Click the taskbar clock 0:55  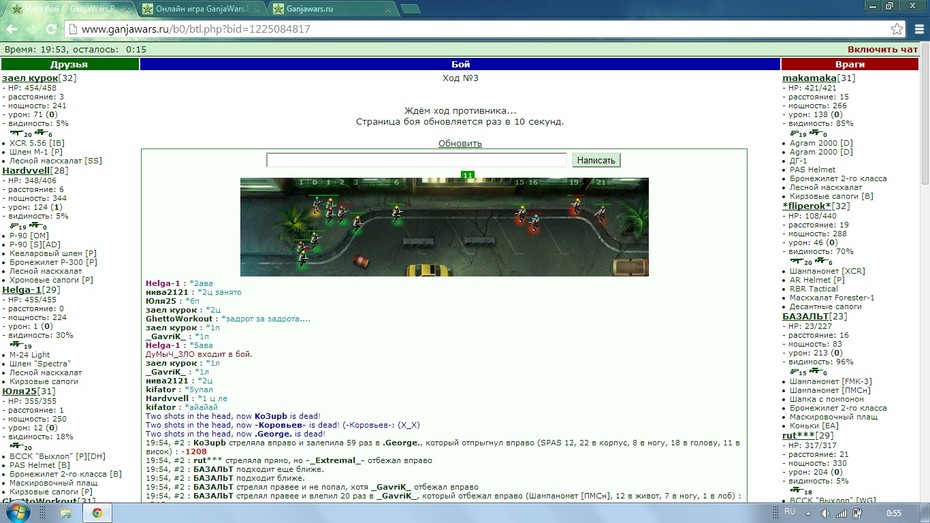[894, 514]
